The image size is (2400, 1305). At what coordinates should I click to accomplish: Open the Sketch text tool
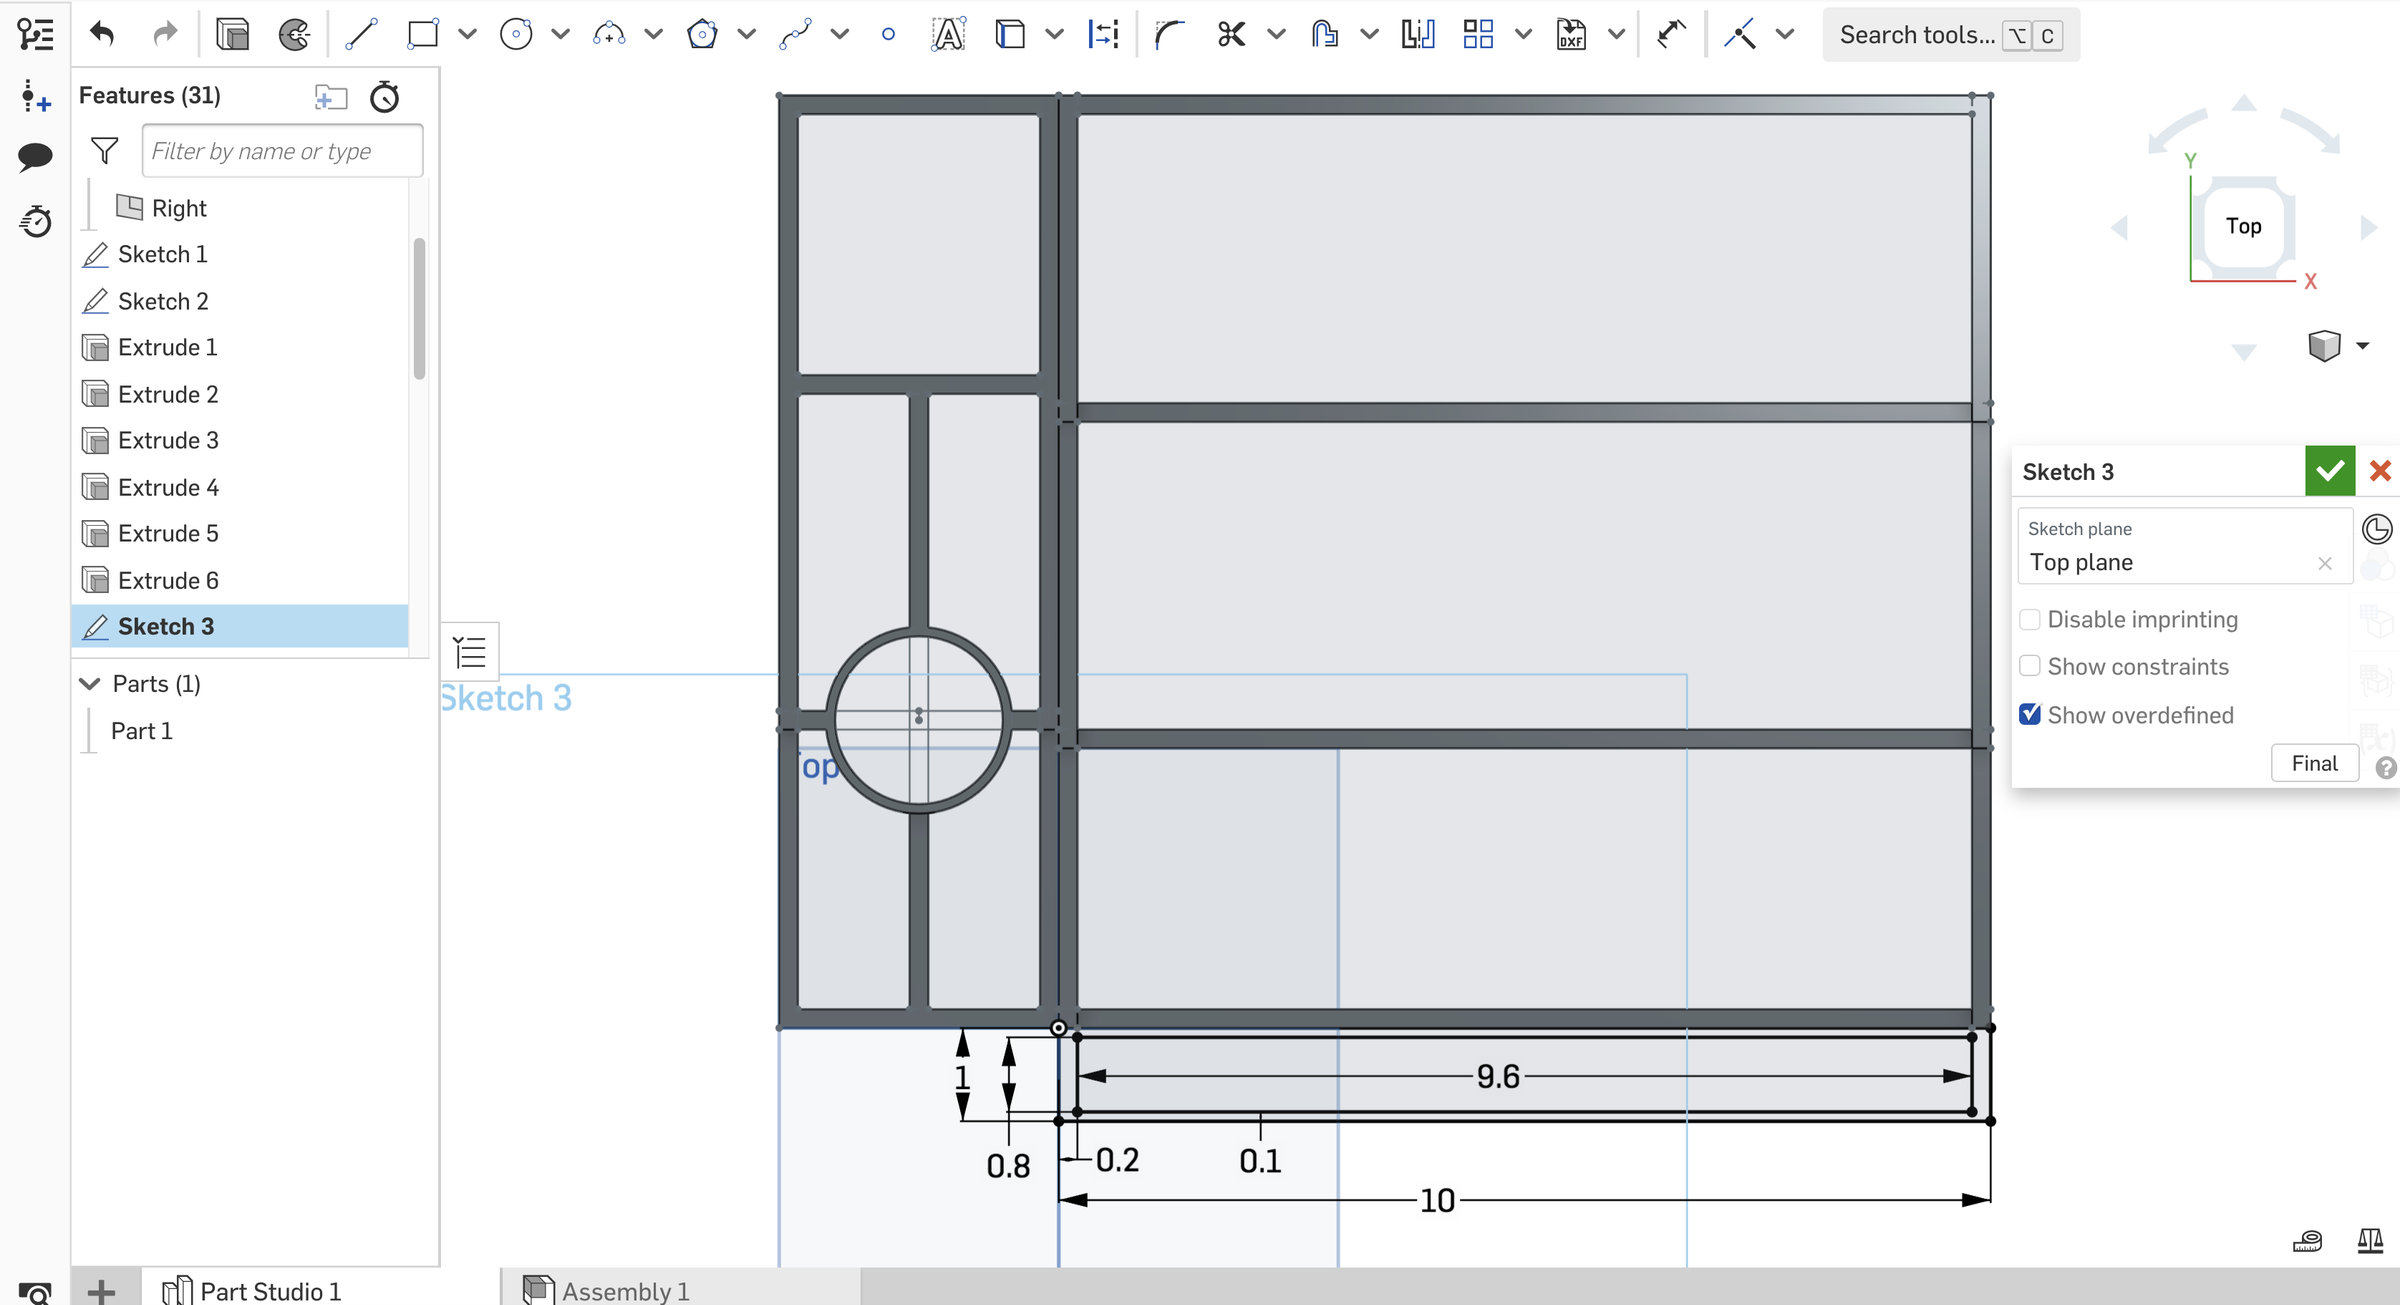click(947, 34)
